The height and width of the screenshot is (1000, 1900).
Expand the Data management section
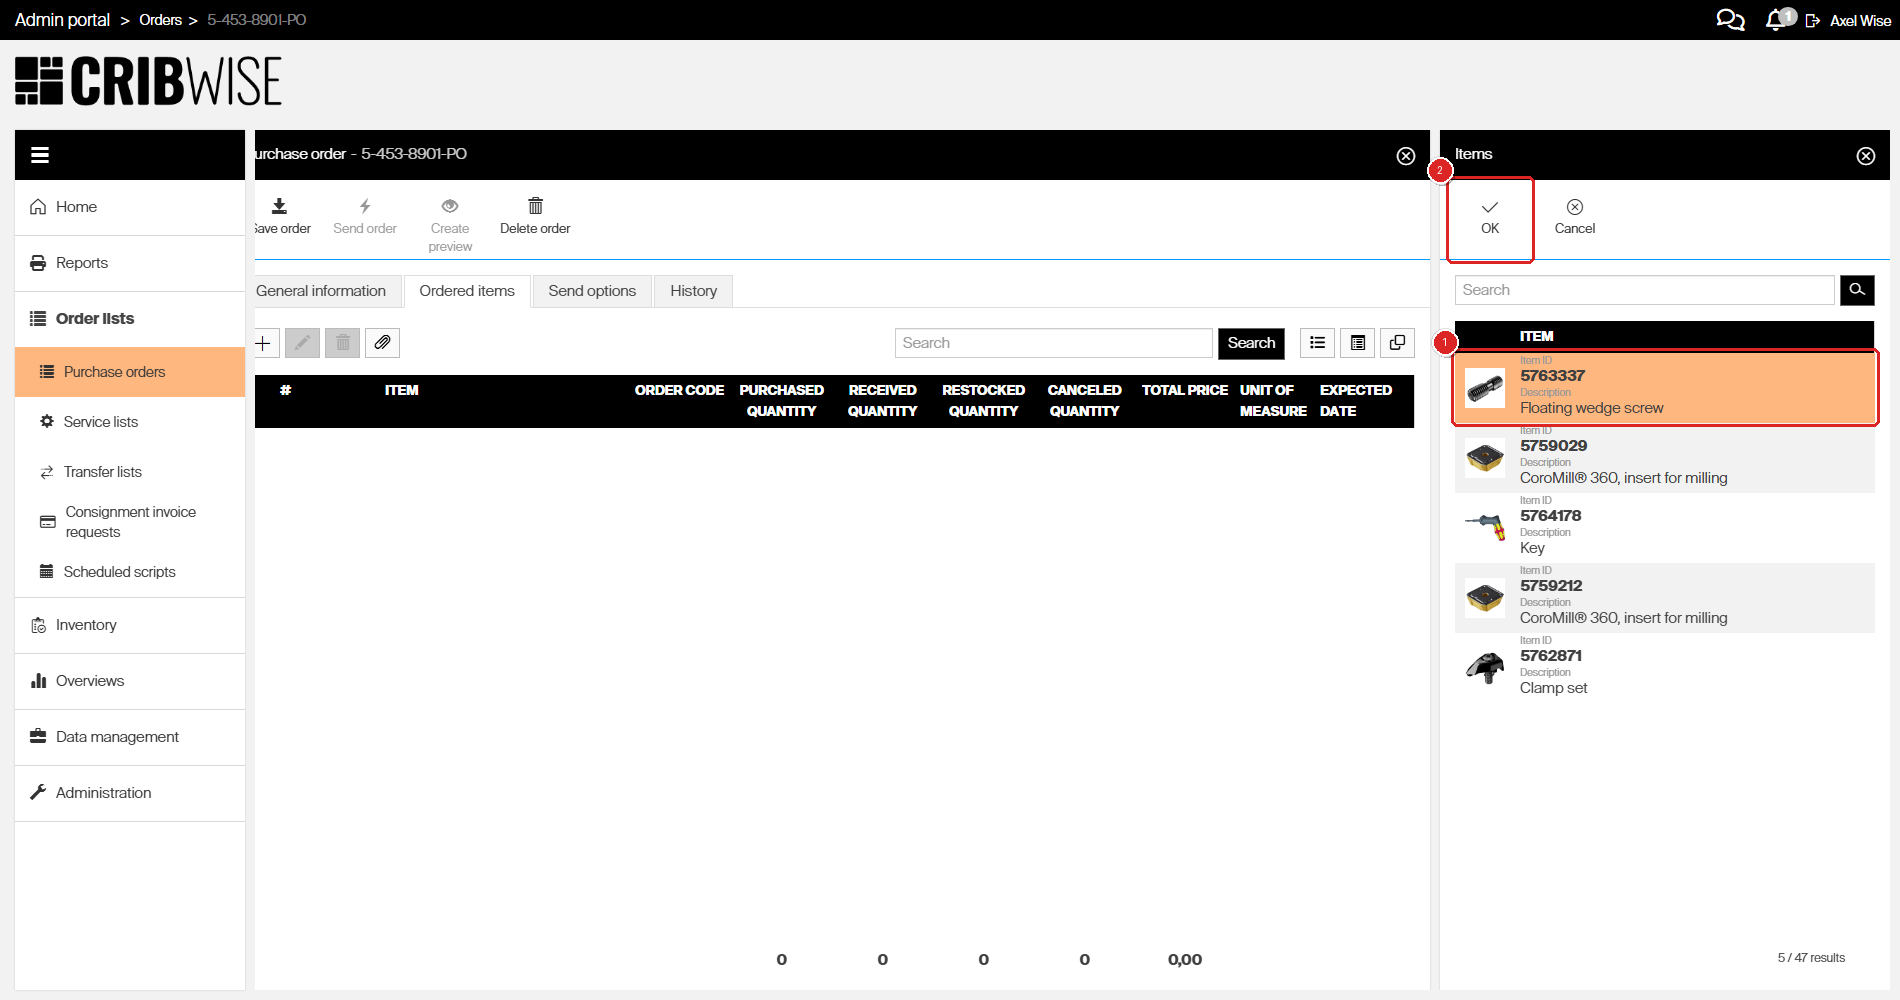click(x=117, y=737)
